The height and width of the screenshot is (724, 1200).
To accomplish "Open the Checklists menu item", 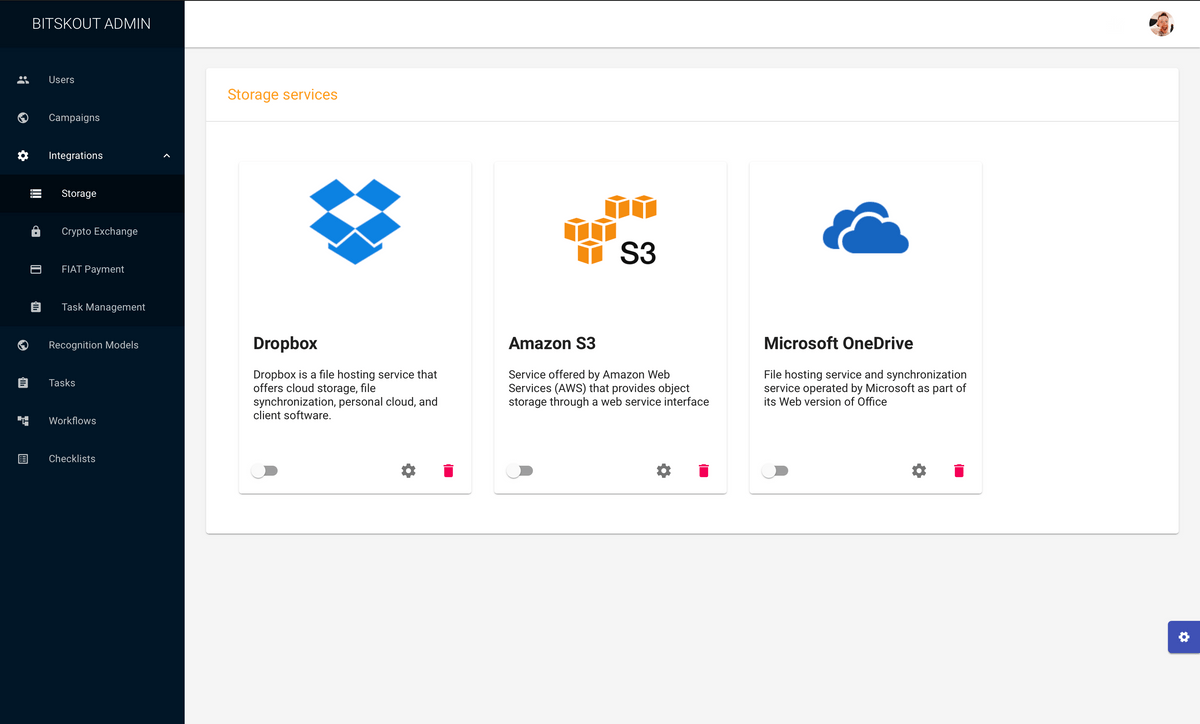I will click(92, 459).
